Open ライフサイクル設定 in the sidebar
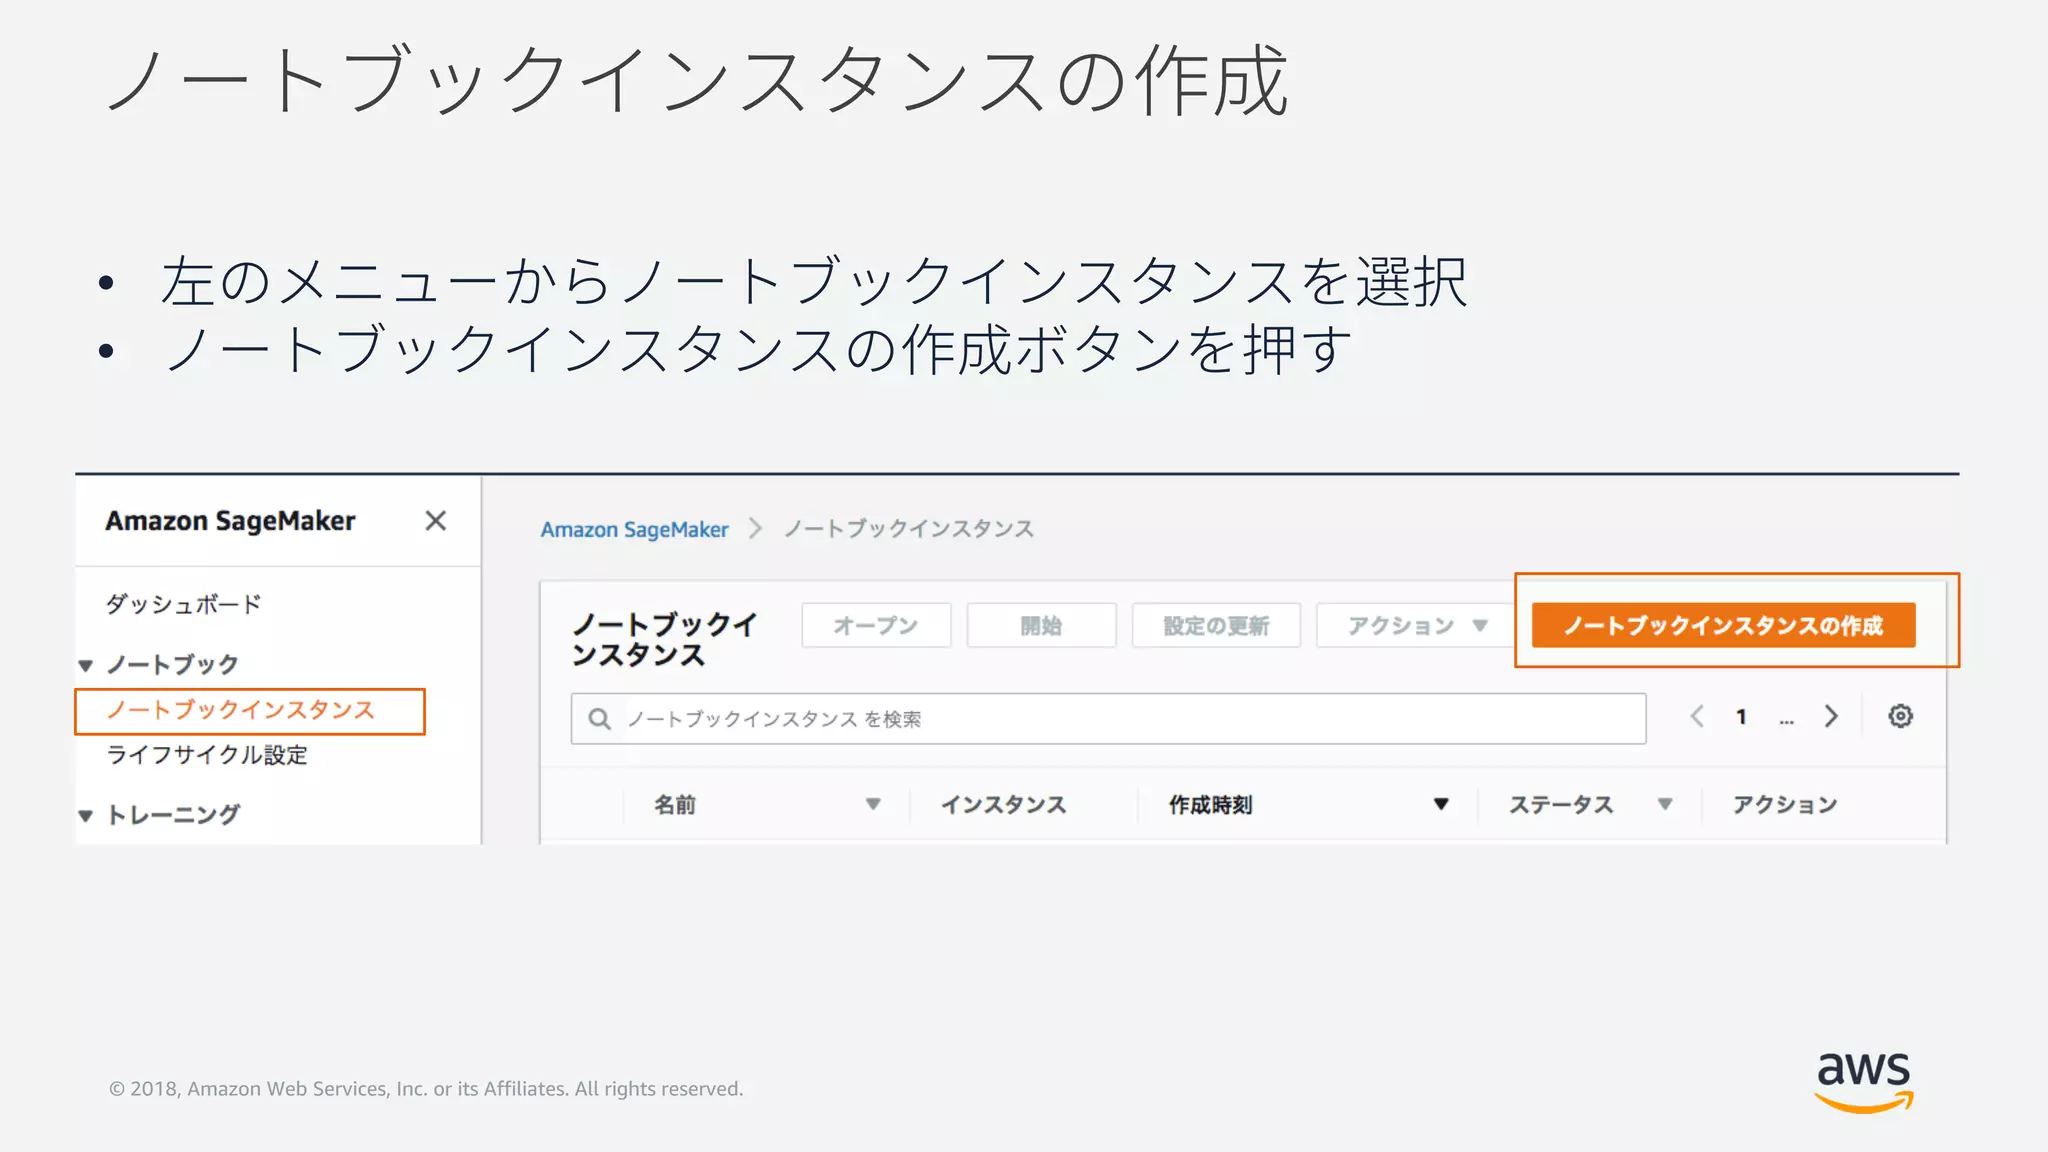The image size is (2048, 1152). pos(207,755)
